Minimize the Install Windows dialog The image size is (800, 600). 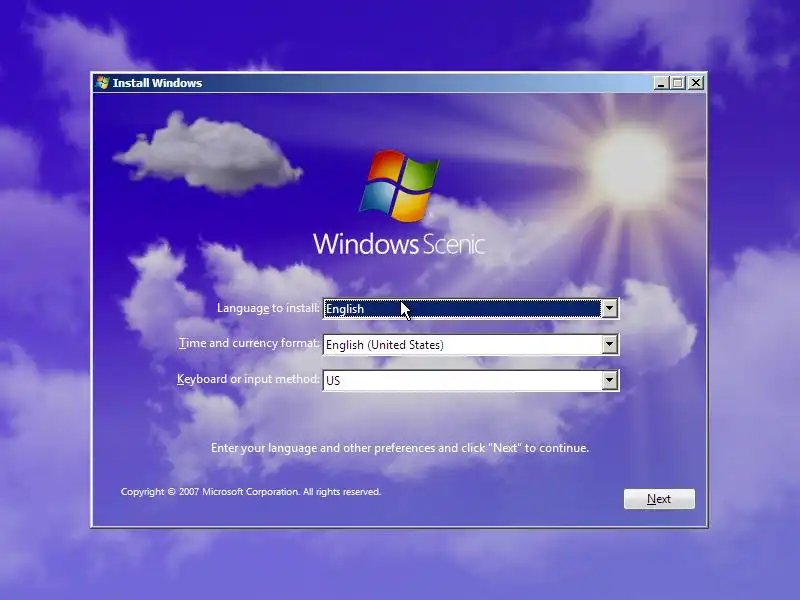tap(661, 83)
